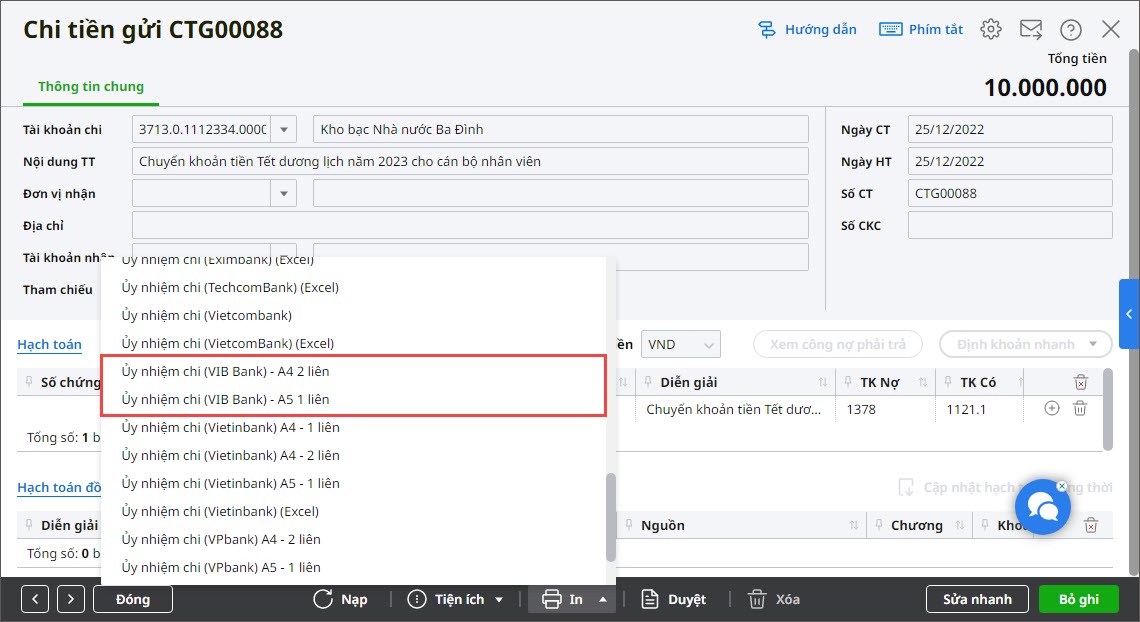This screenshot has width=1140, height=622.
Task: Sort by Diễn giải column in Hạch toán
Action: coord(822,382)
